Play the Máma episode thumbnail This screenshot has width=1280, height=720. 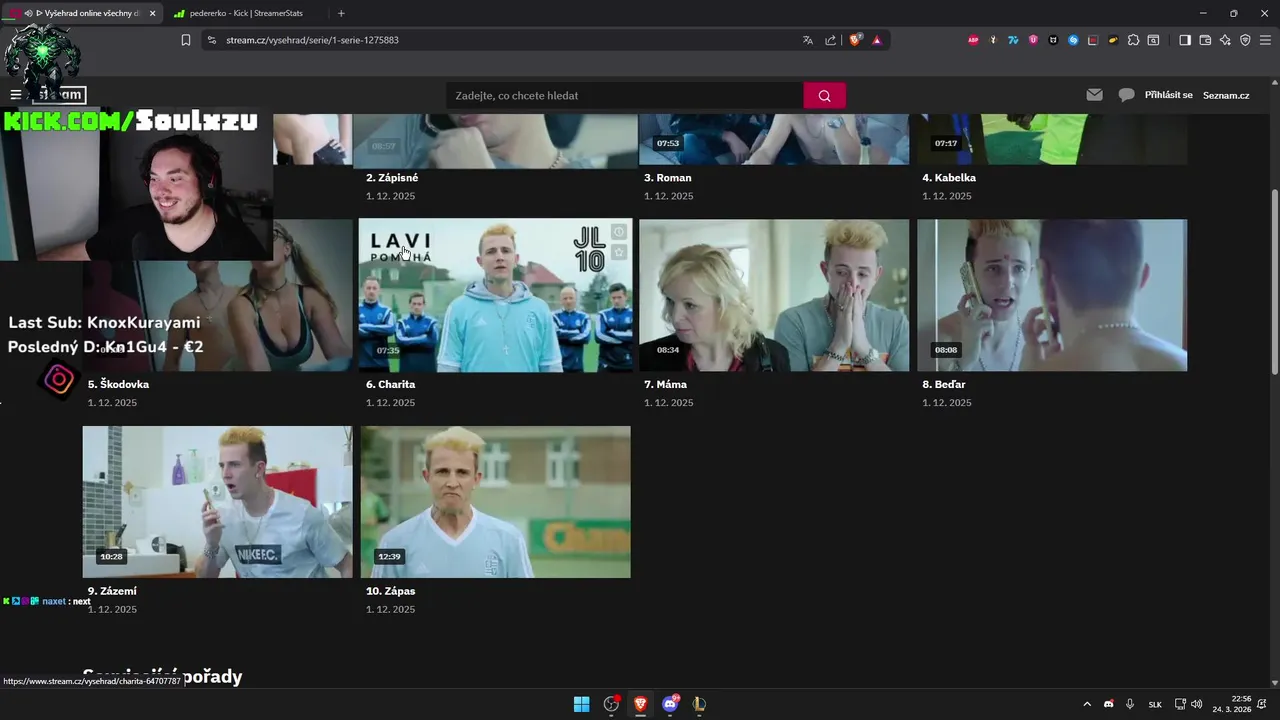[x=774, y=295]
